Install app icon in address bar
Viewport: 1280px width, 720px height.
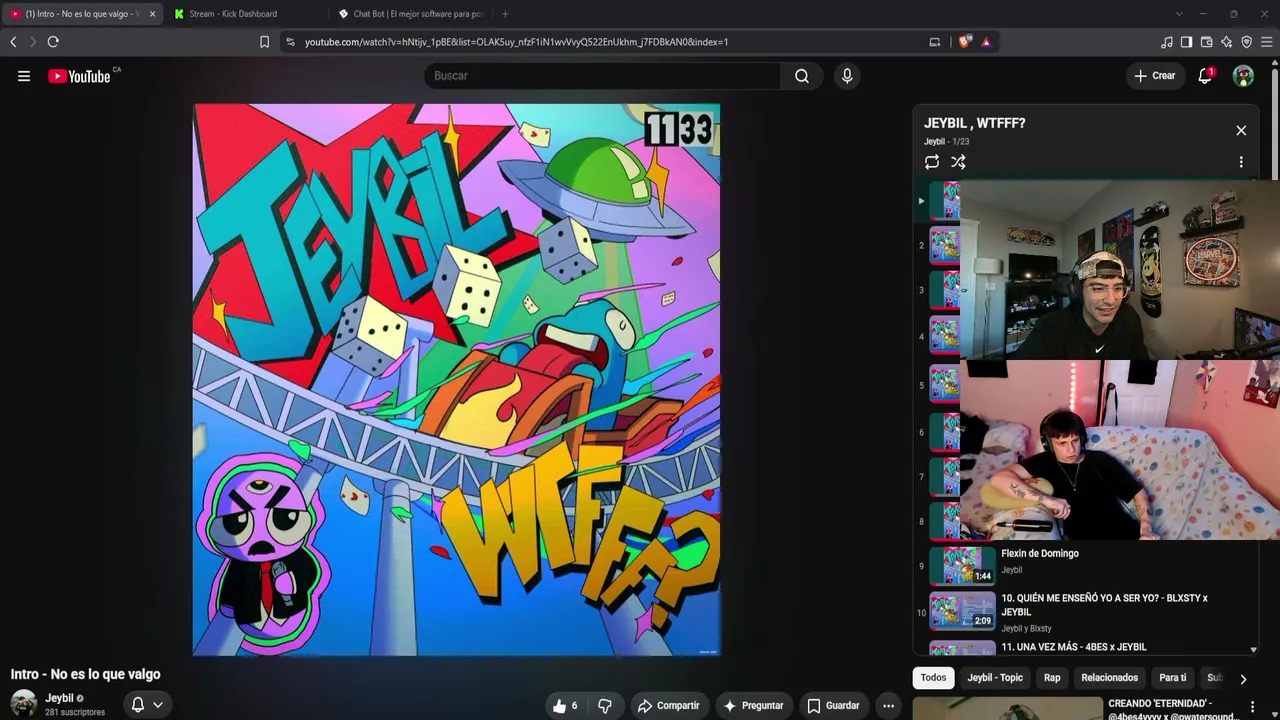(935, 42)
